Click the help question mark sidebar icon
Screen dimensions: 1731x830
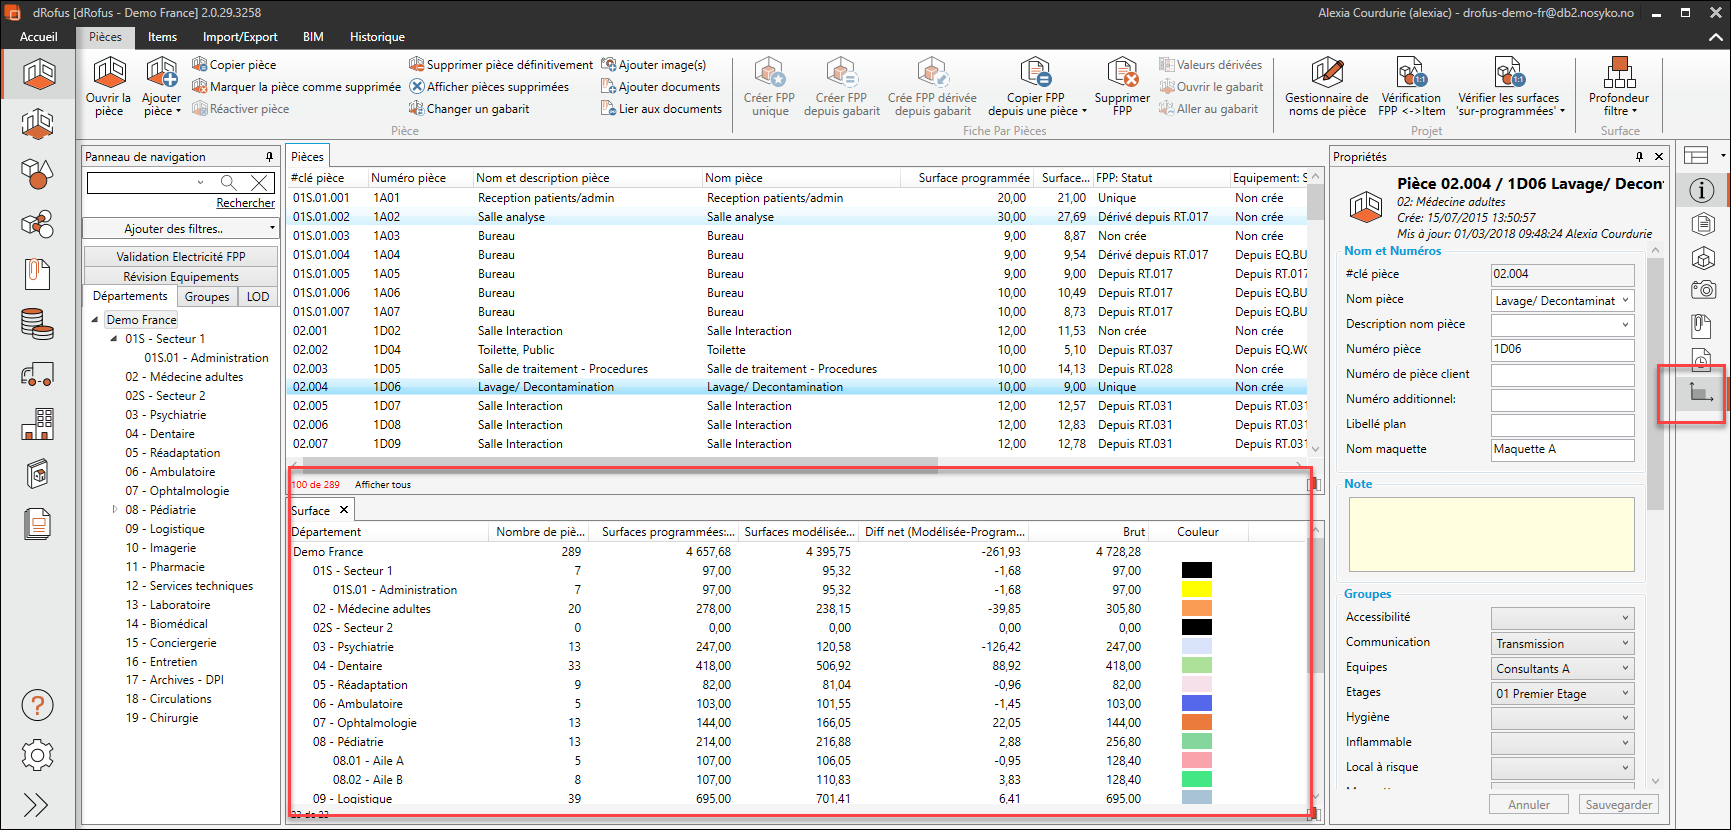coord(37,706)
